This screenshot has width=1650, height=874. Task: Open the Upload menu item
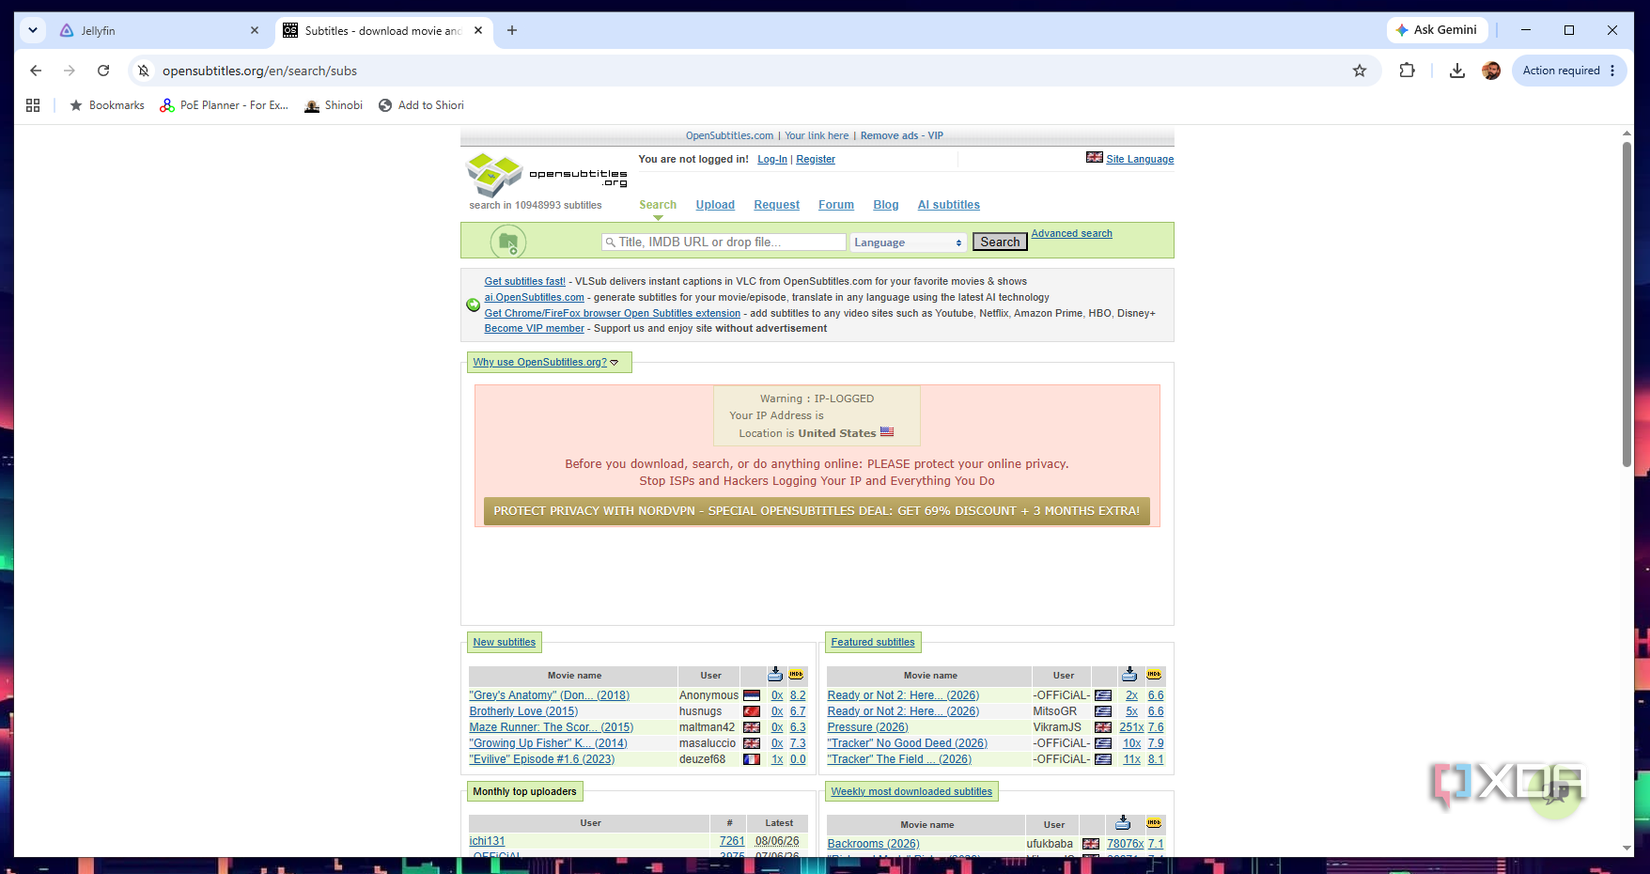click(x=715, y=205)
